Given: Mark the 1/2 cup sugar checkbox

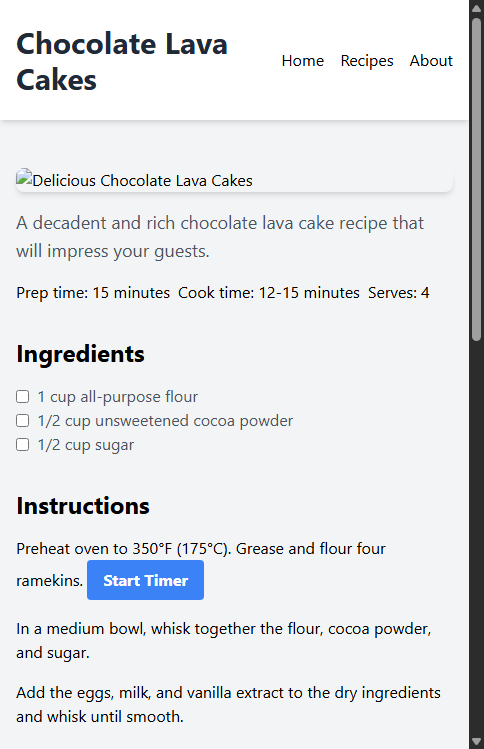Looking at the screenshot, I should 22,445.
